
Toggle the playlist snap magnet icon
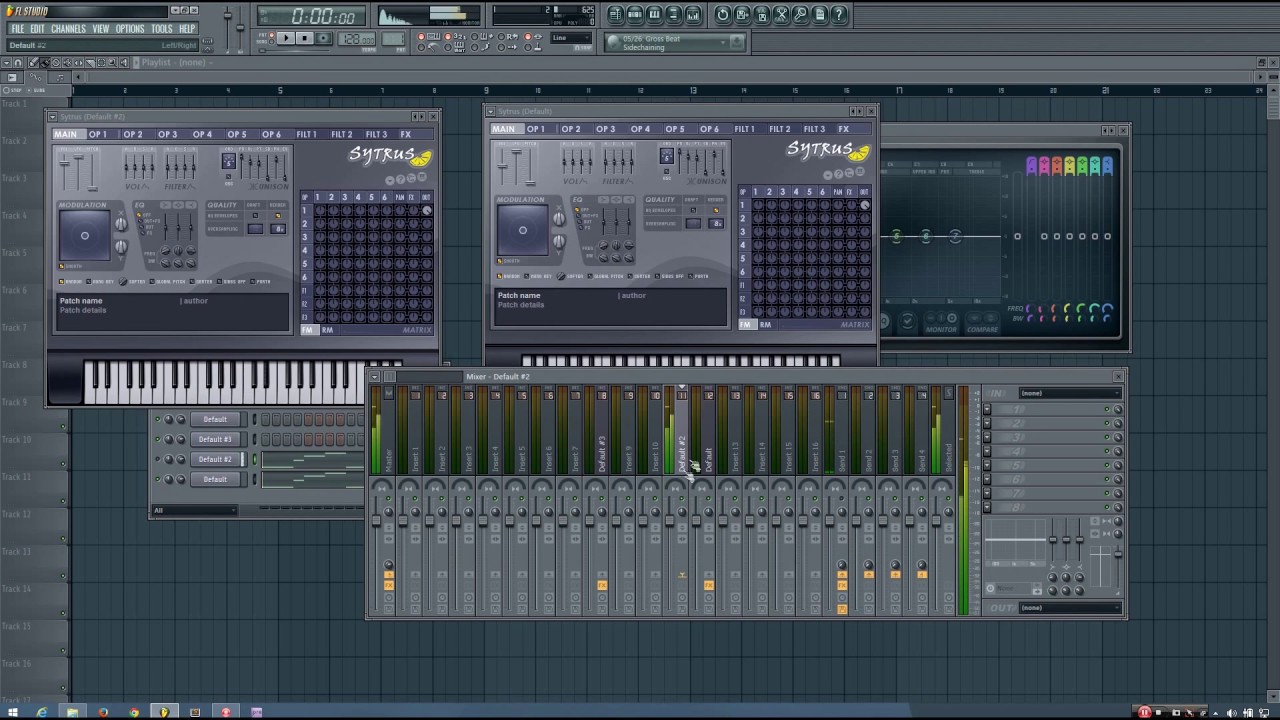(x=17, y=63)
